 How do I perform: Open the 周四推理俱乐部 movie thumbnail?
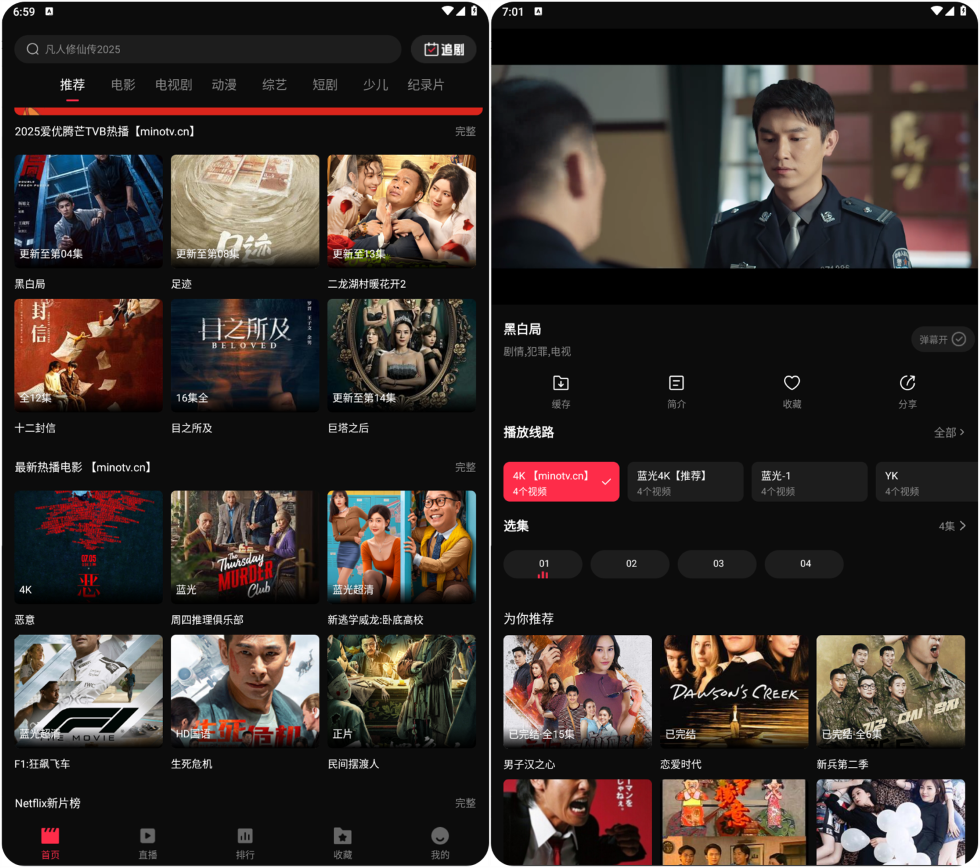(245, 547)
